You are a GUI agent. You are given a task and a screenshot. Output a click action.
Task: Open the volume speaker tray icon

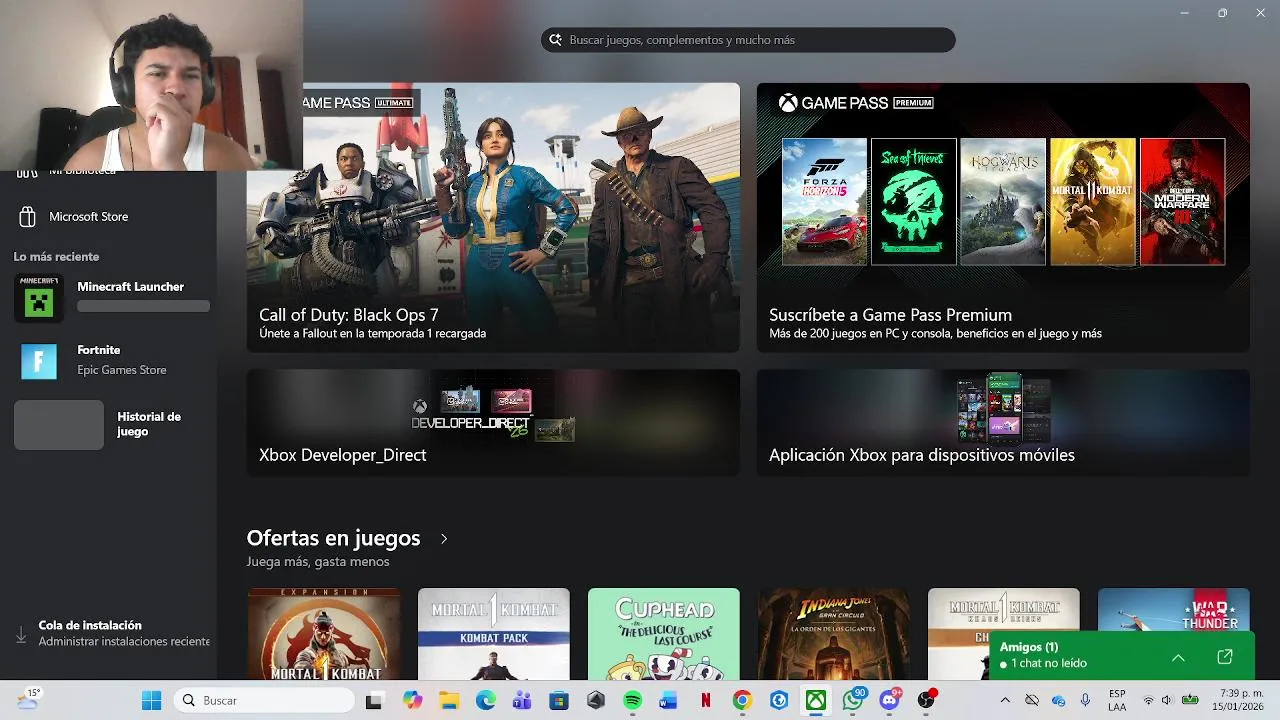pos(1167,701)
